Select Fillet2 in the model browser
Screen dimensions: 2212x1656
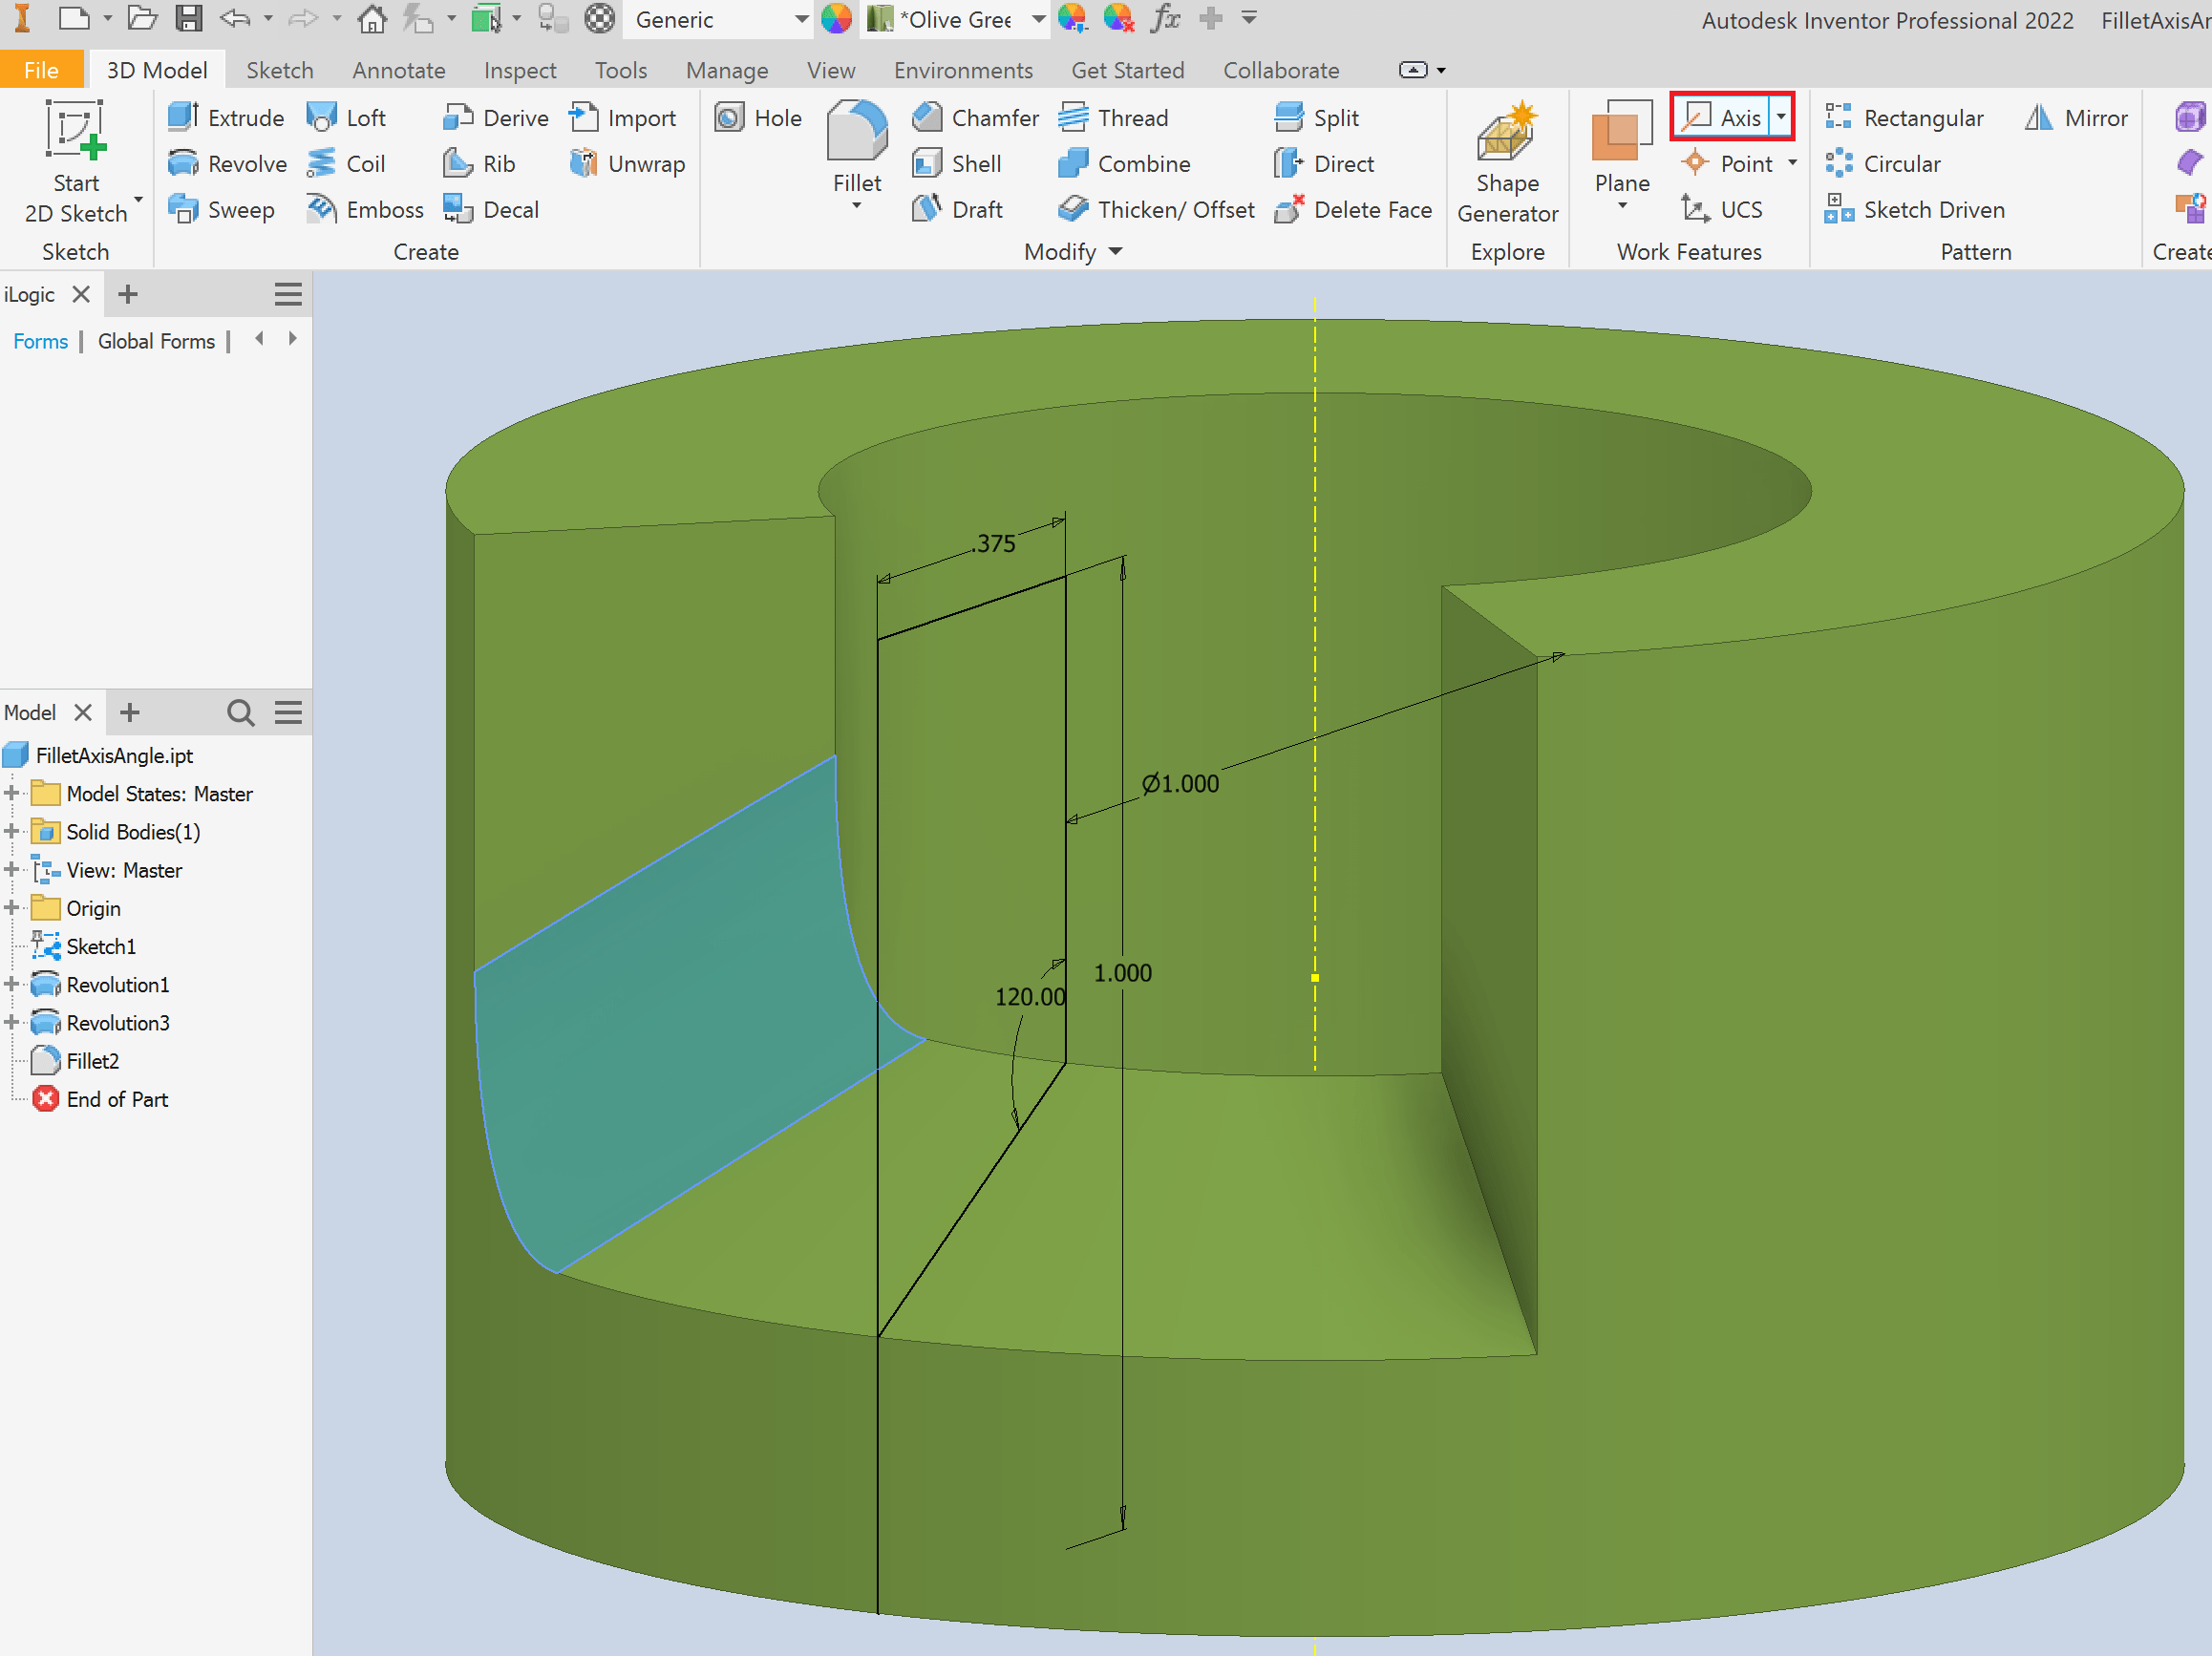point(92,1061)
